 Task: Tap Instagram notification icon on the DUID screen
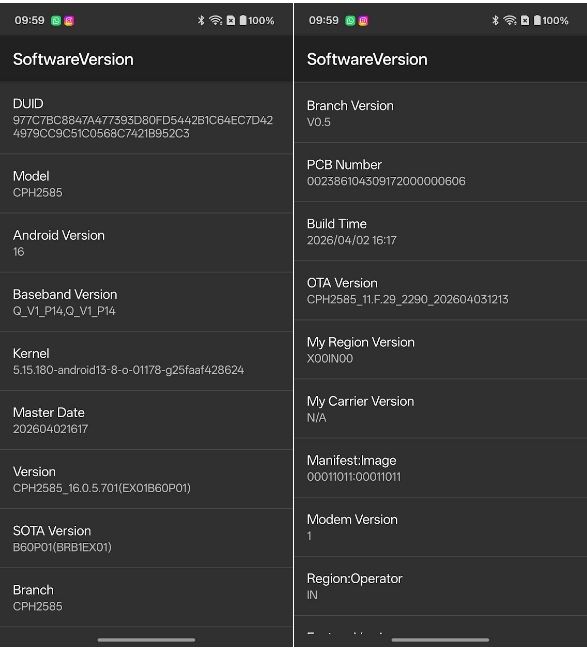pos(69,21)
